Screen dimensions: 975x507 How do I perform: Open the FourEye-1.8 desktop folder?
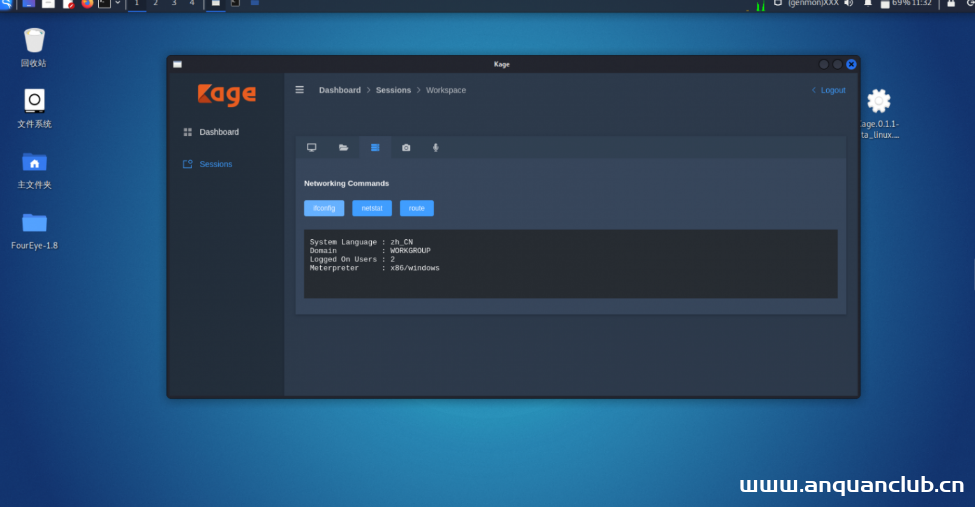pos(34,223)
